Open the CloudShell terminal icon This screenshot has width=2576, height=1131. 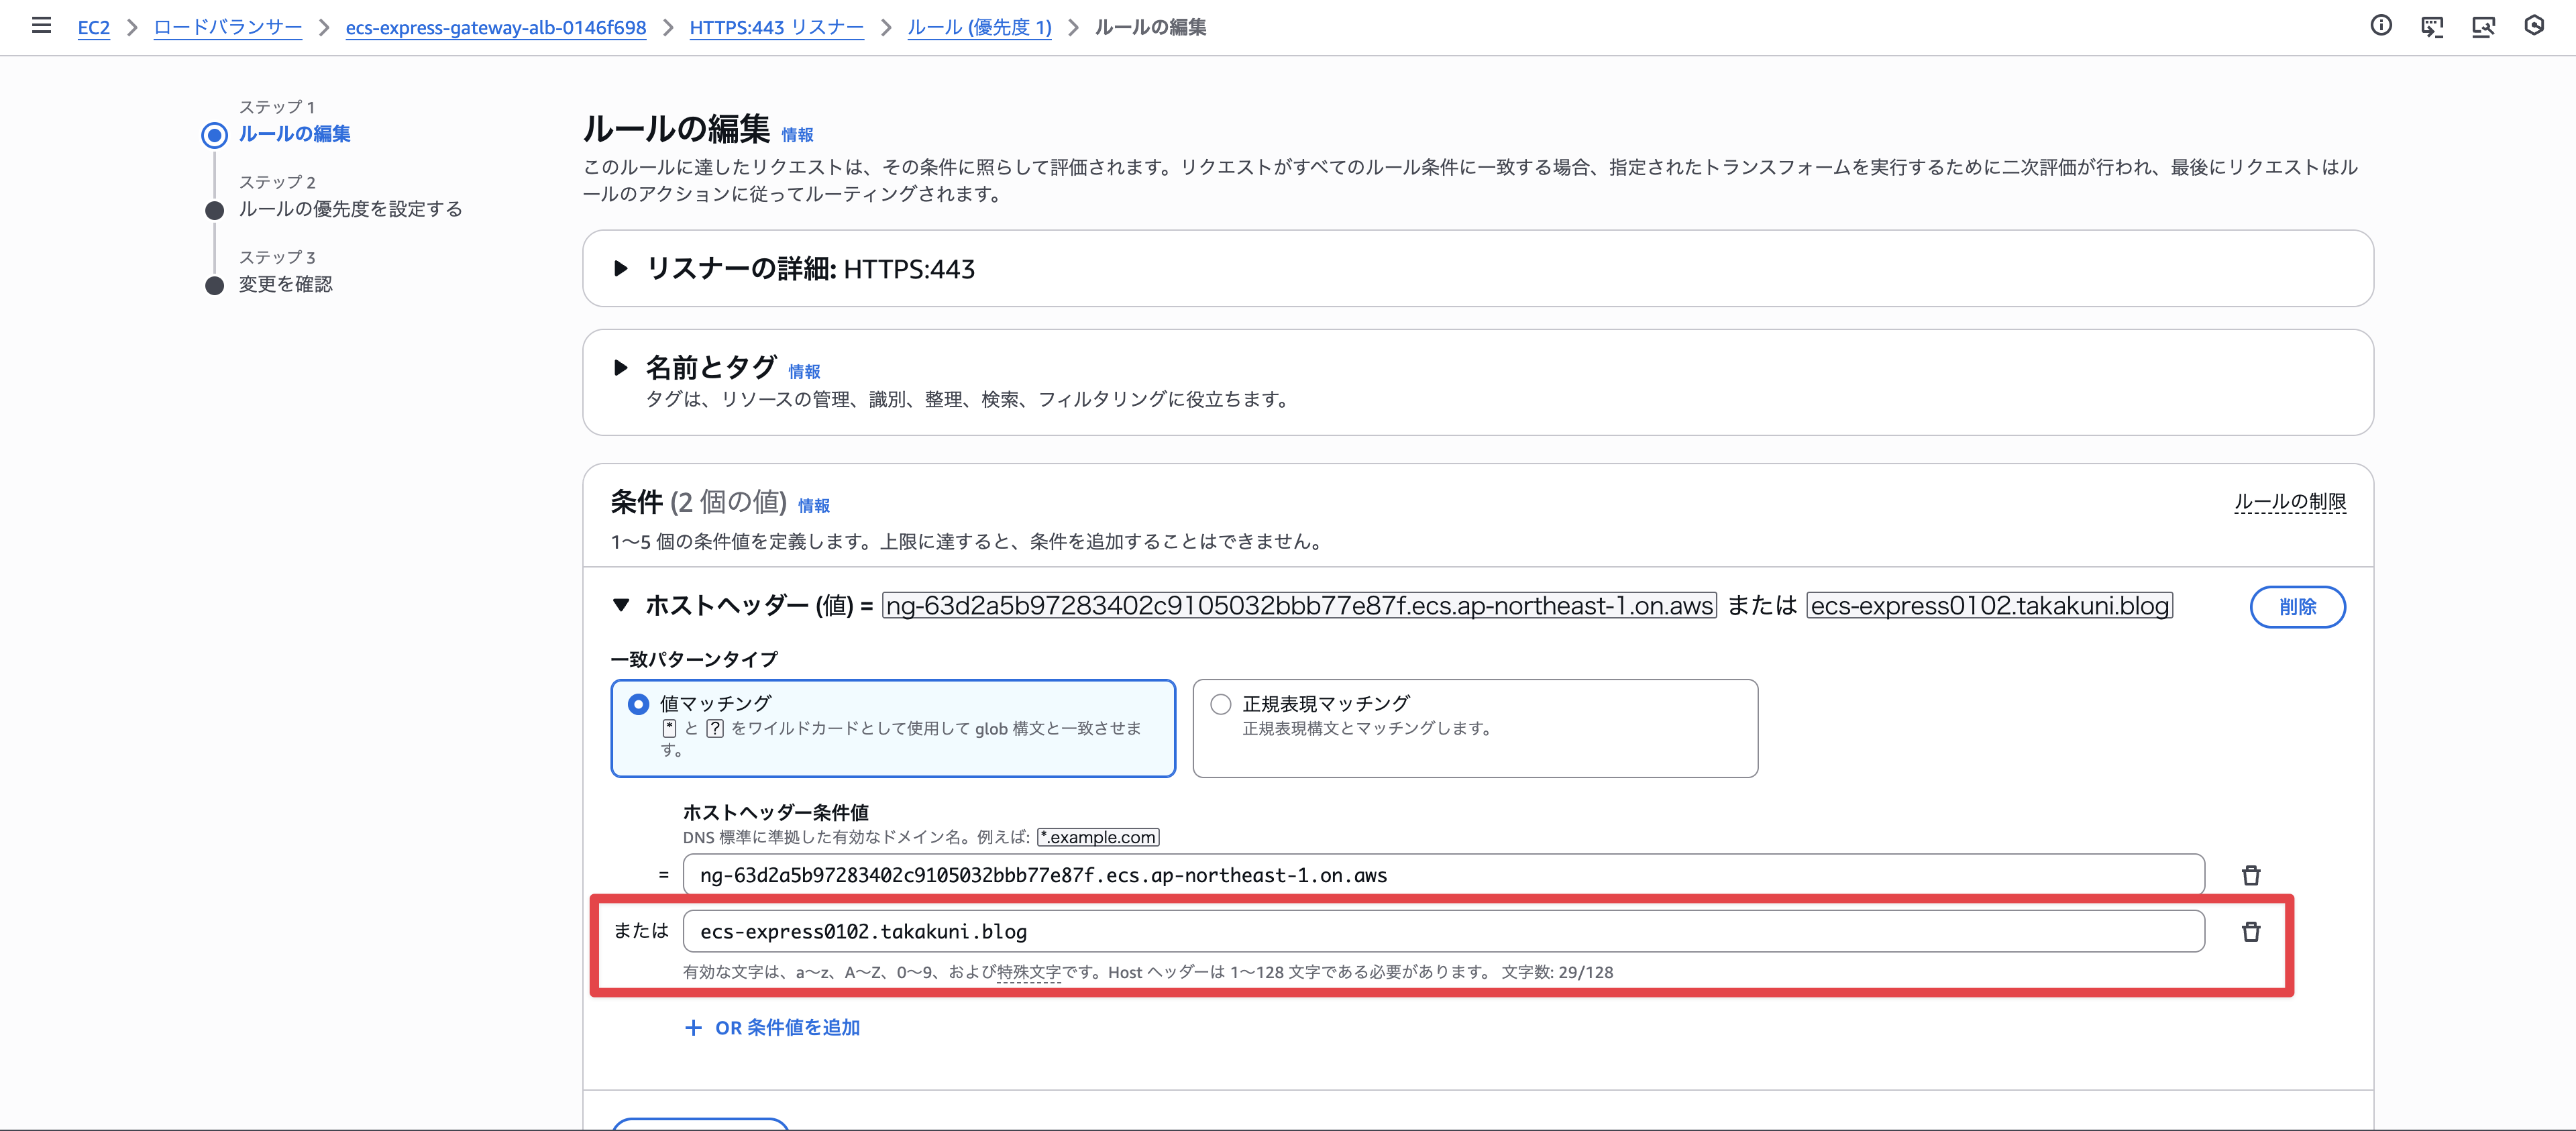[x=2432, y=26]
